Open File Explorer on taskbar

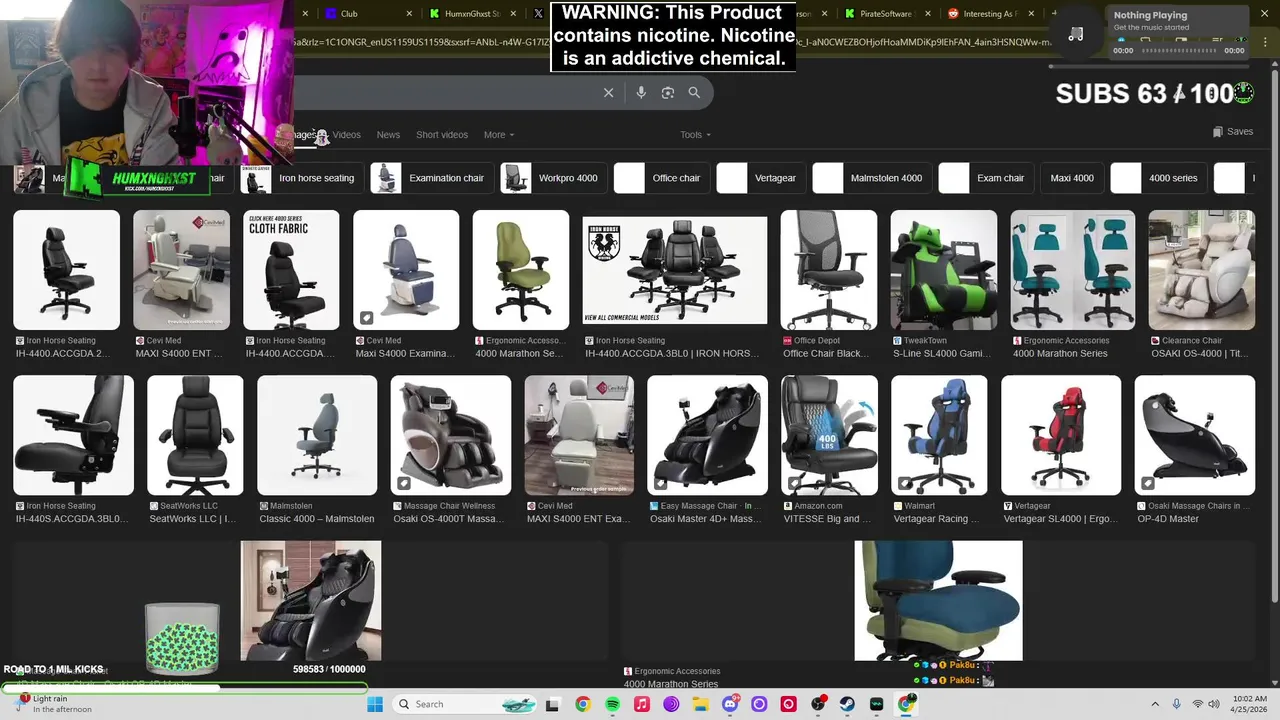pos(700,704)
